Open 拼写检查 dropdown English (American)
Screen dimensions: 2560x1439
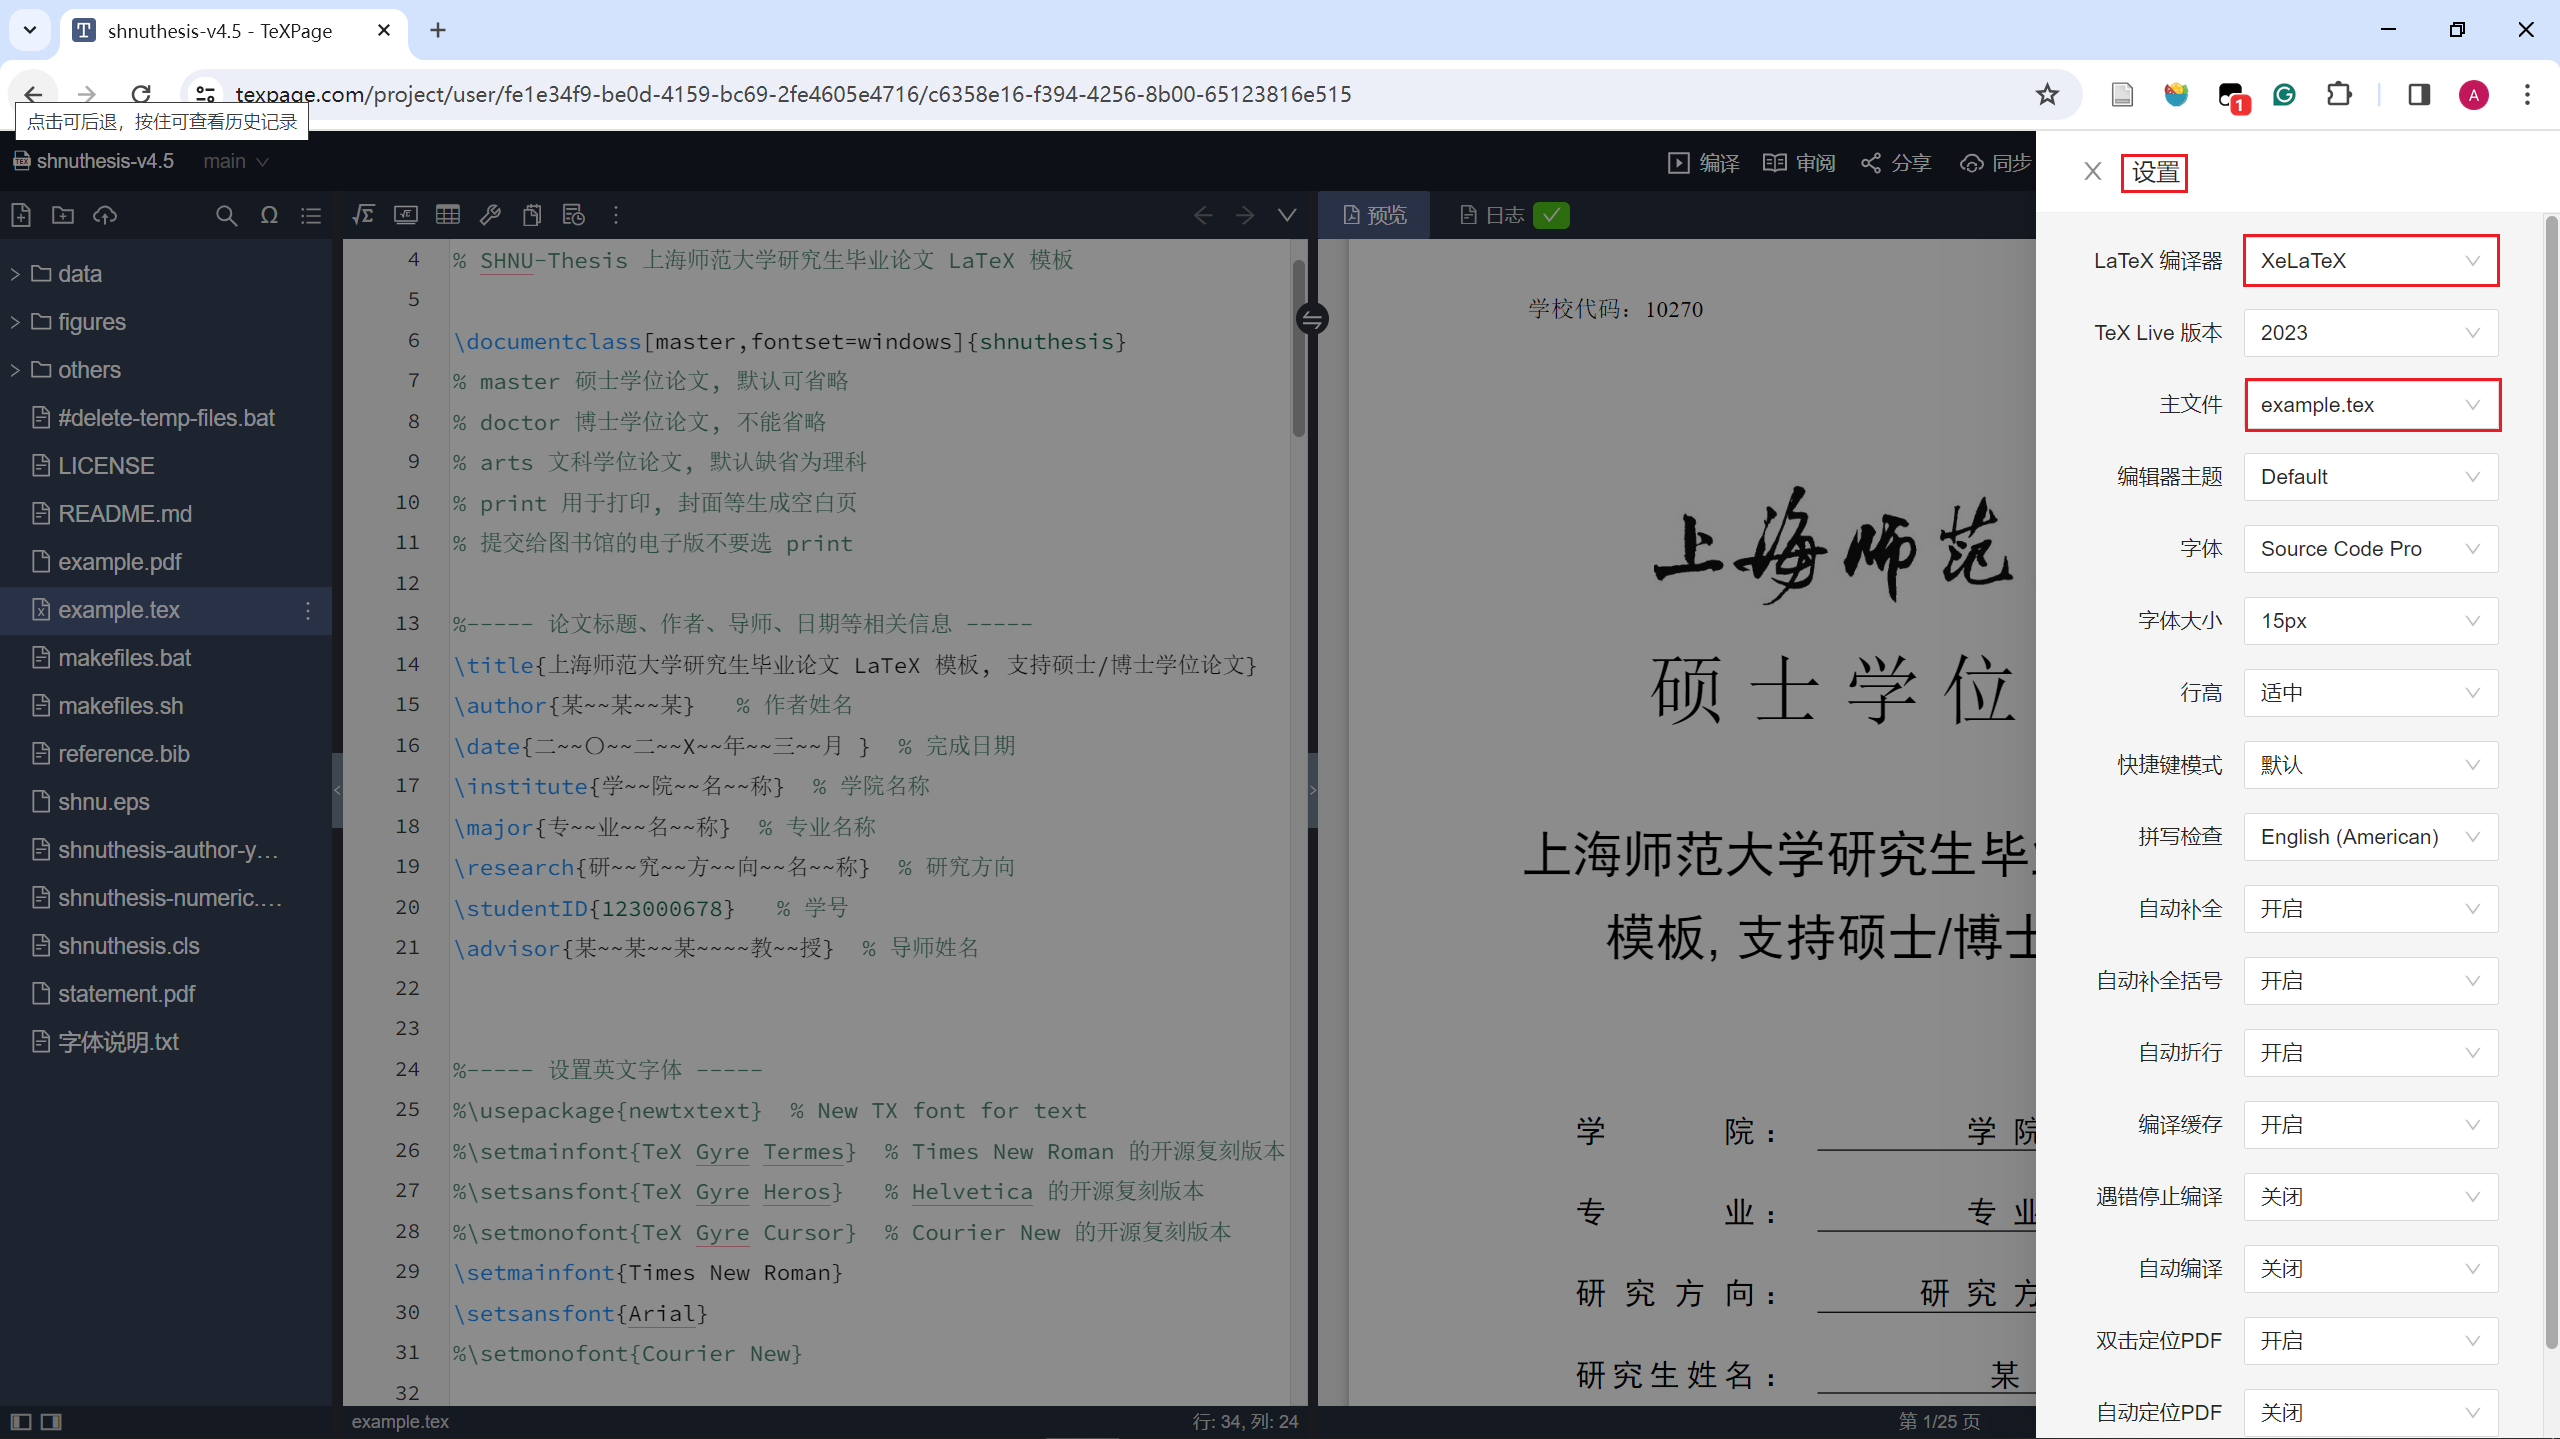pyautogui.click(x=2370, y=837)
